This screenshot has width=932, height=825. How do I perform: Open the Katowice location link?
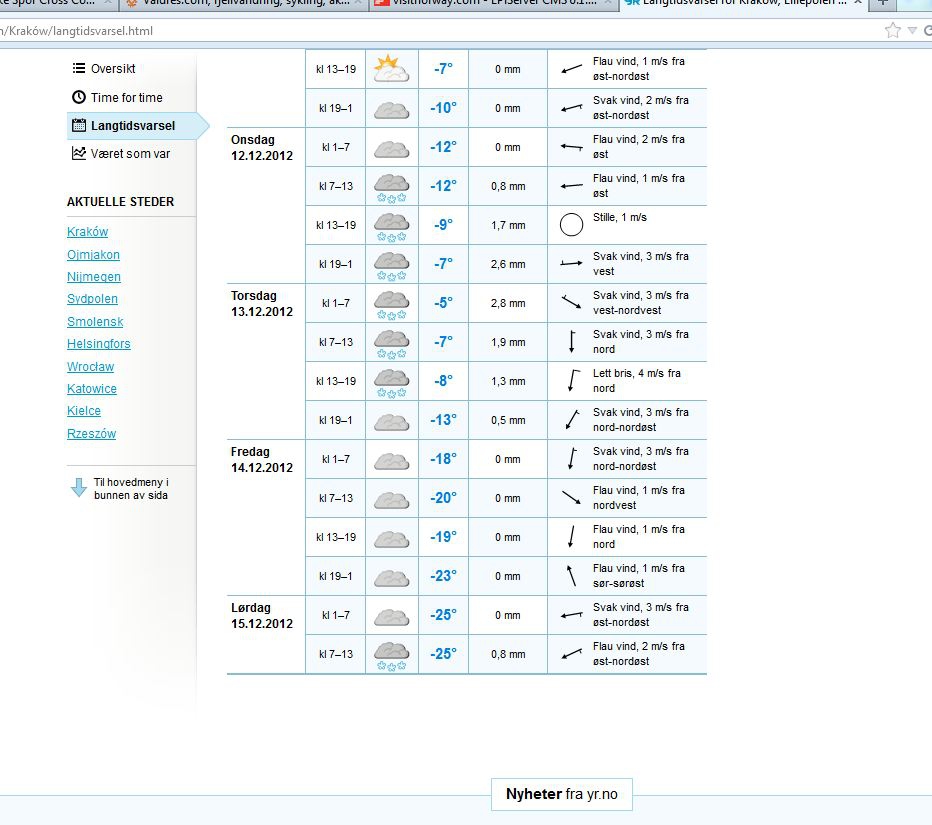[92, 389]
